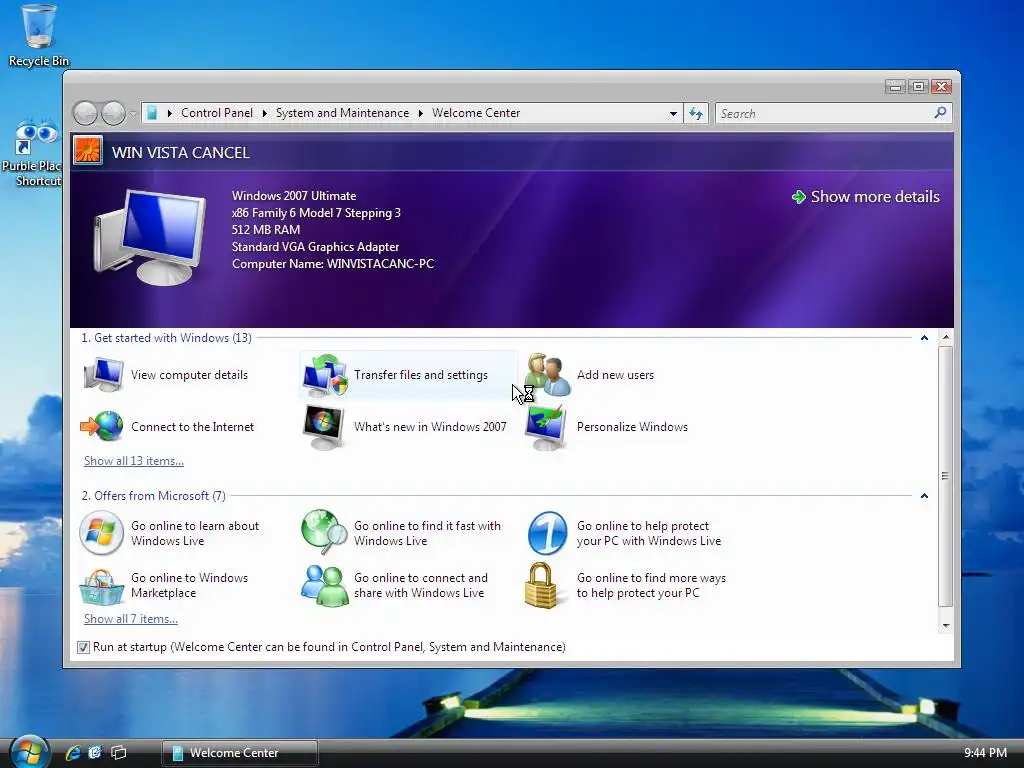
Task: Click the Back navigation arrow button
Action: click(x=86, y=114)
